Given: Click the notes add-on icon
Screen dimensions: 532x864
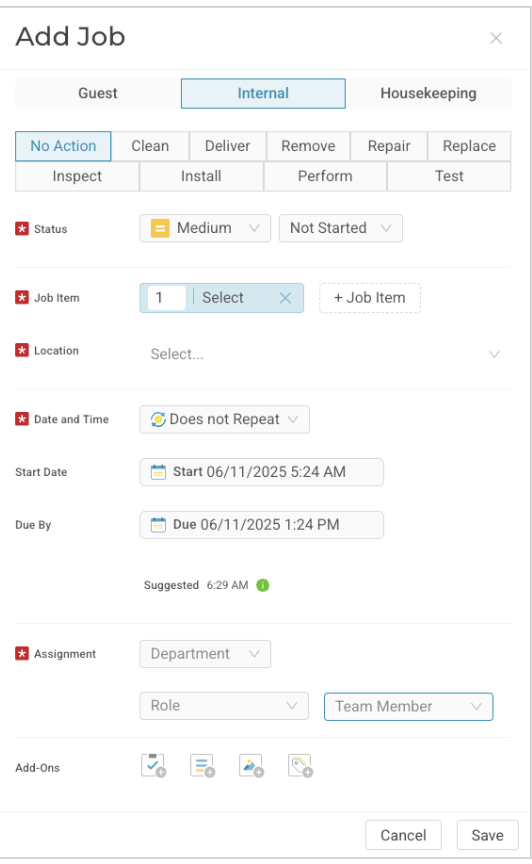Looking at the screenshot, I should click(x=202, y=765).
